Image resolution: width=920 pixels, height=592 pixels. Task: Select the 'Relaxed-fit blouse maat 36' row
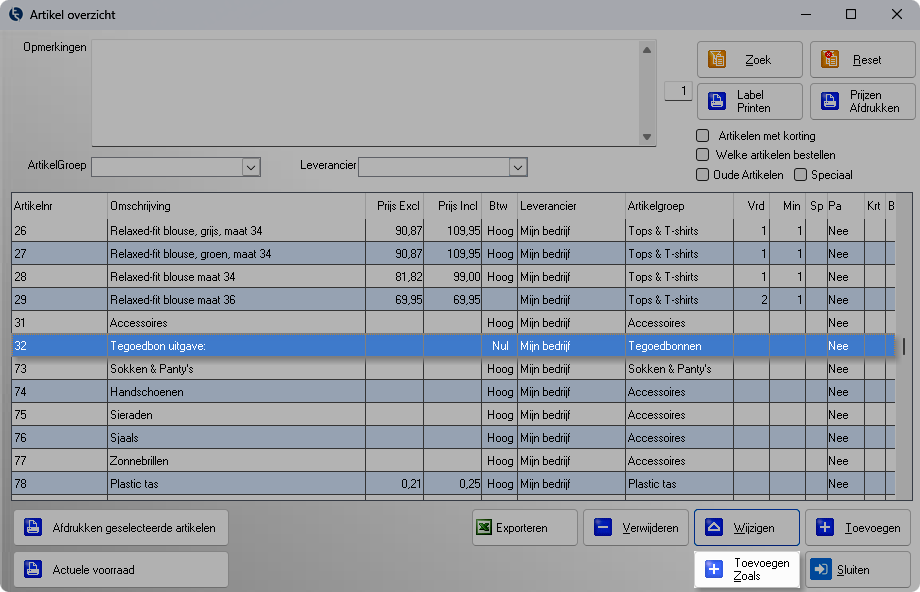tap(453, 299)
